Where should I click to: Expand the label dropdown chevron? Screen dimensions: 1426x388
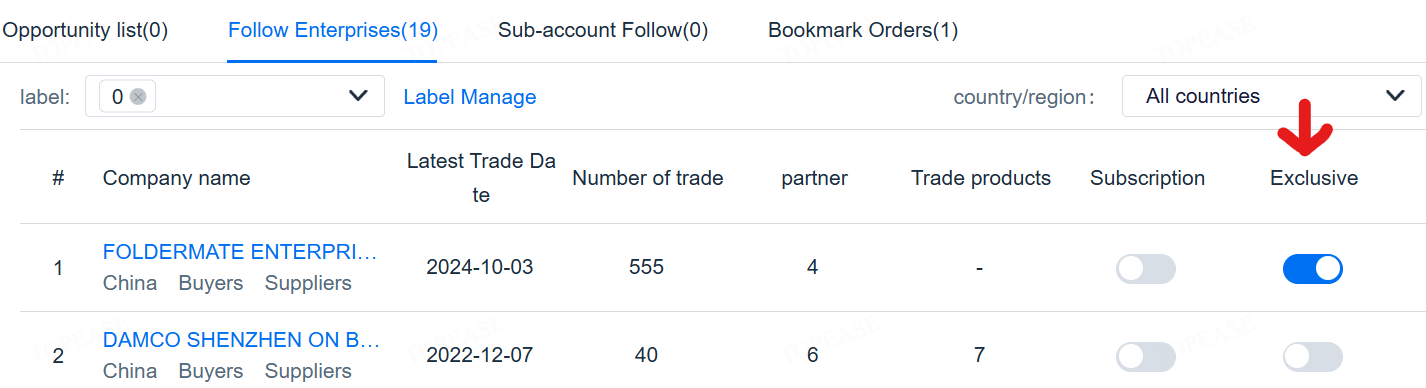pos(358,97)
